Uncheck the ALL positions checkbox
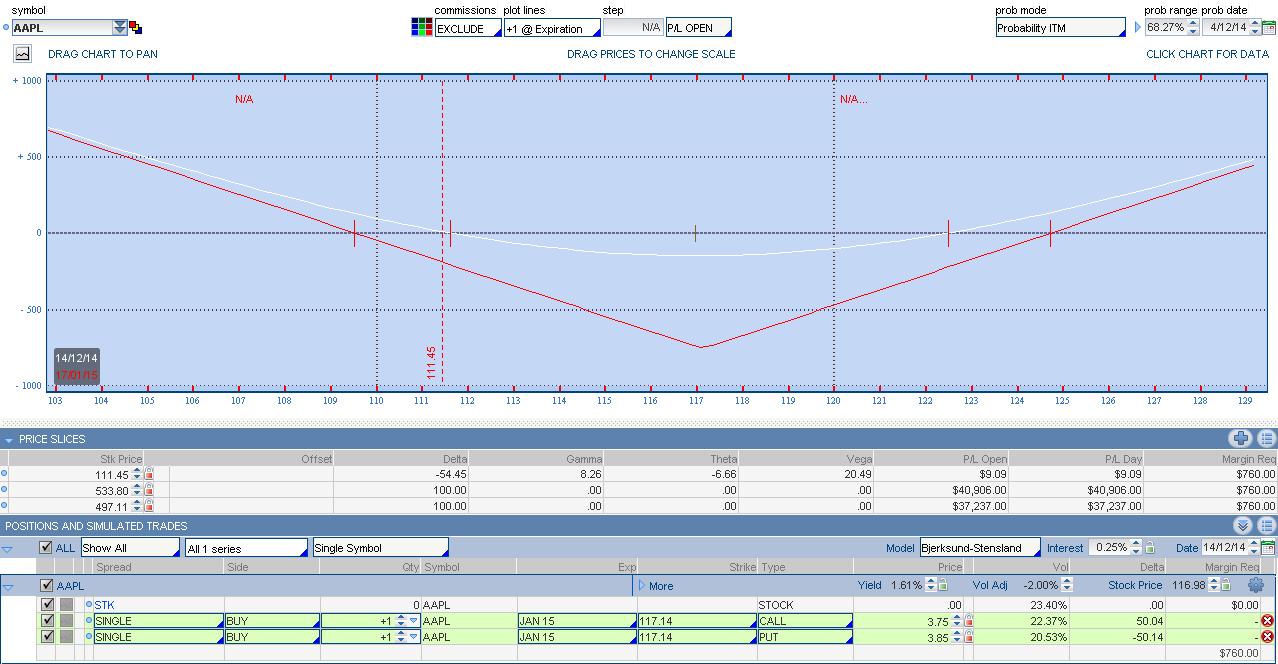The image size is (1278, 664). pyautogui.click(x=45, y=548)
